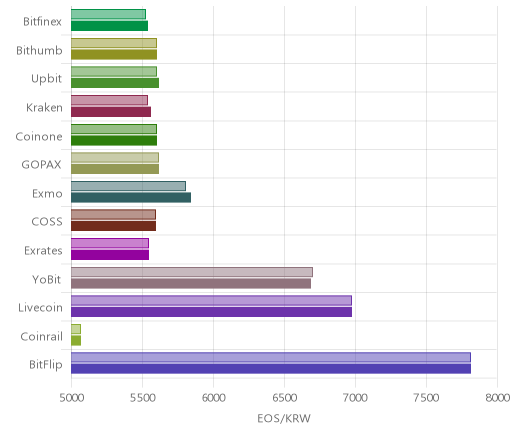Click the 8000 tick label
The width and height of the screenshot is (512, 436).
click(x=497, y=397)
